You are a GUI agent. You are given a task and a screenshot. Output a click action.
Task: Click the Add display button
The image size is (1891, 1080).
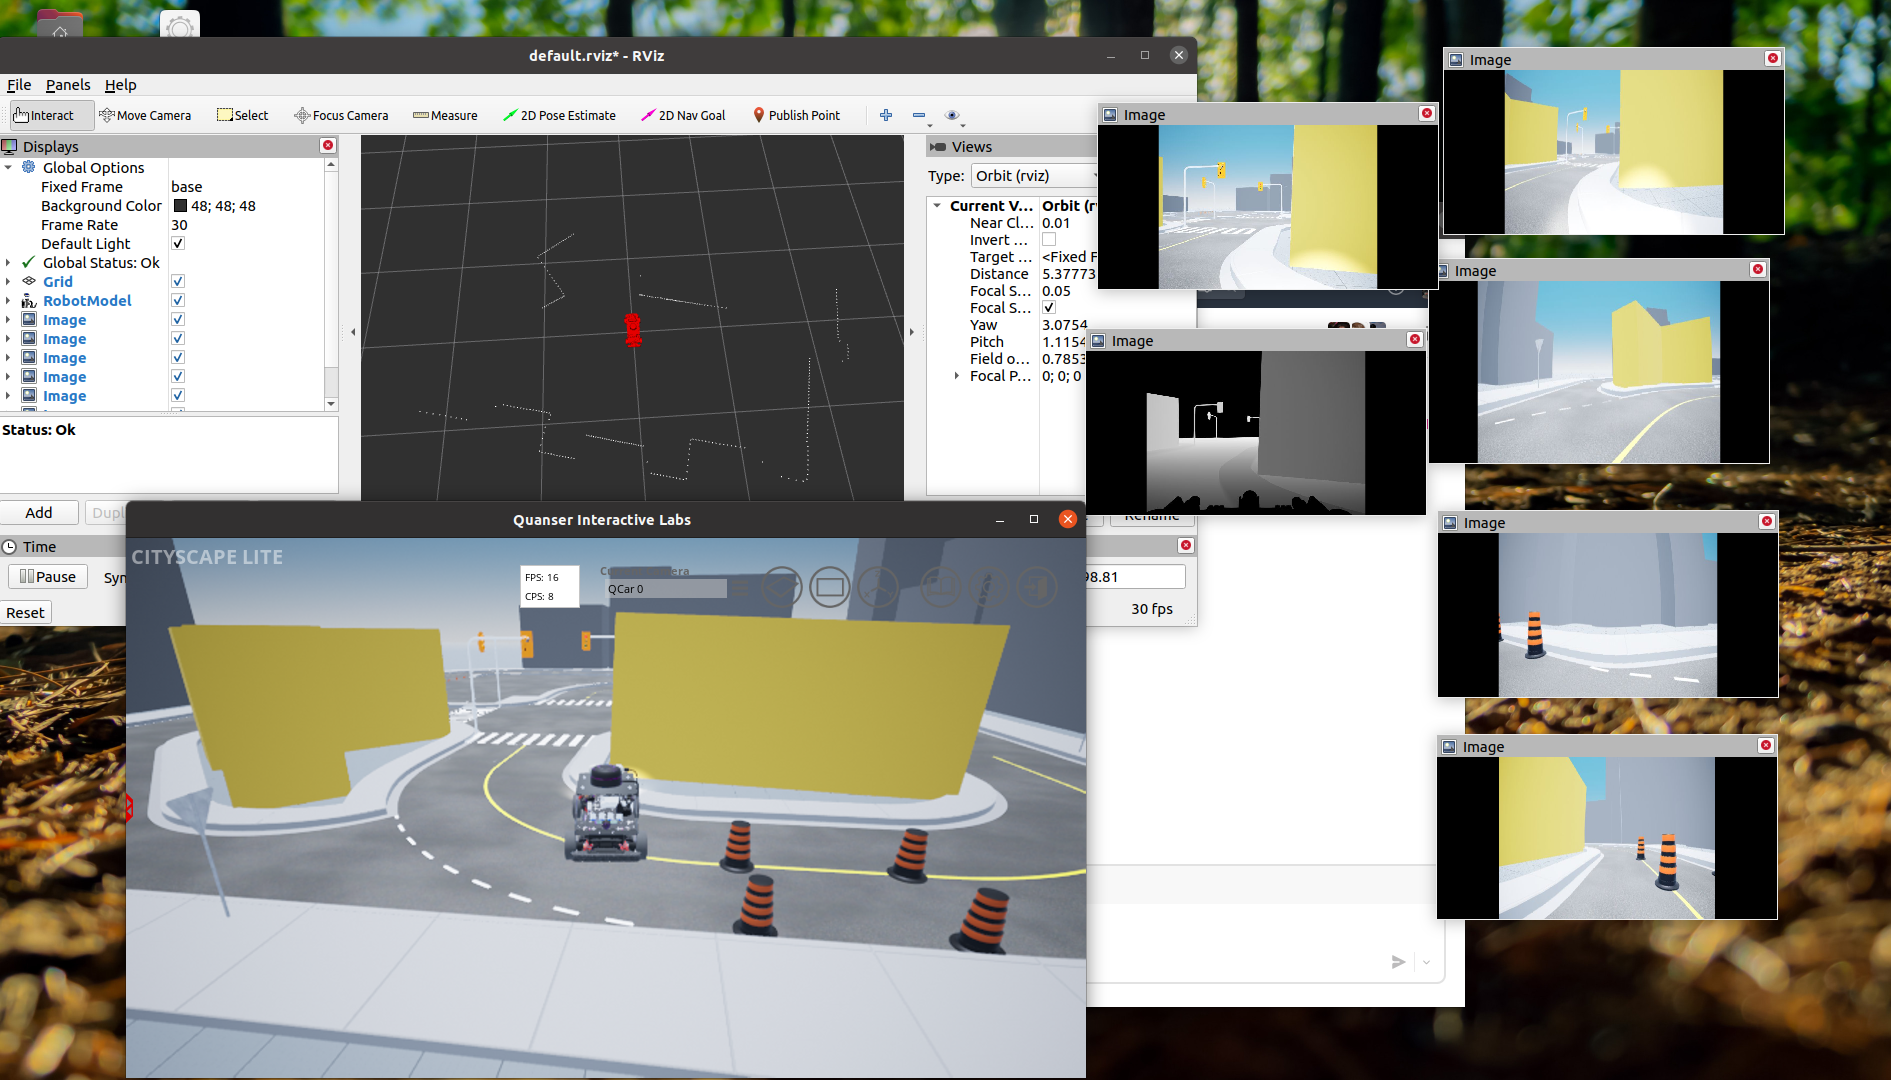pos(39,512)
